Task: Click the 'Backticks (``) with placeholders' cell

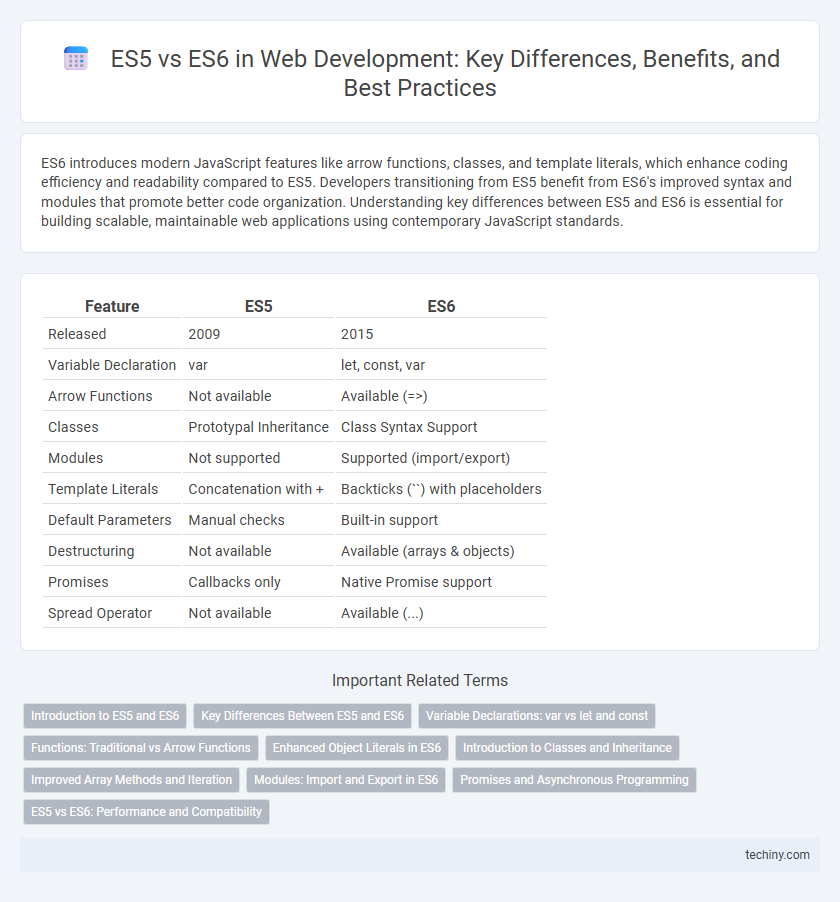Action: point(441,490)
